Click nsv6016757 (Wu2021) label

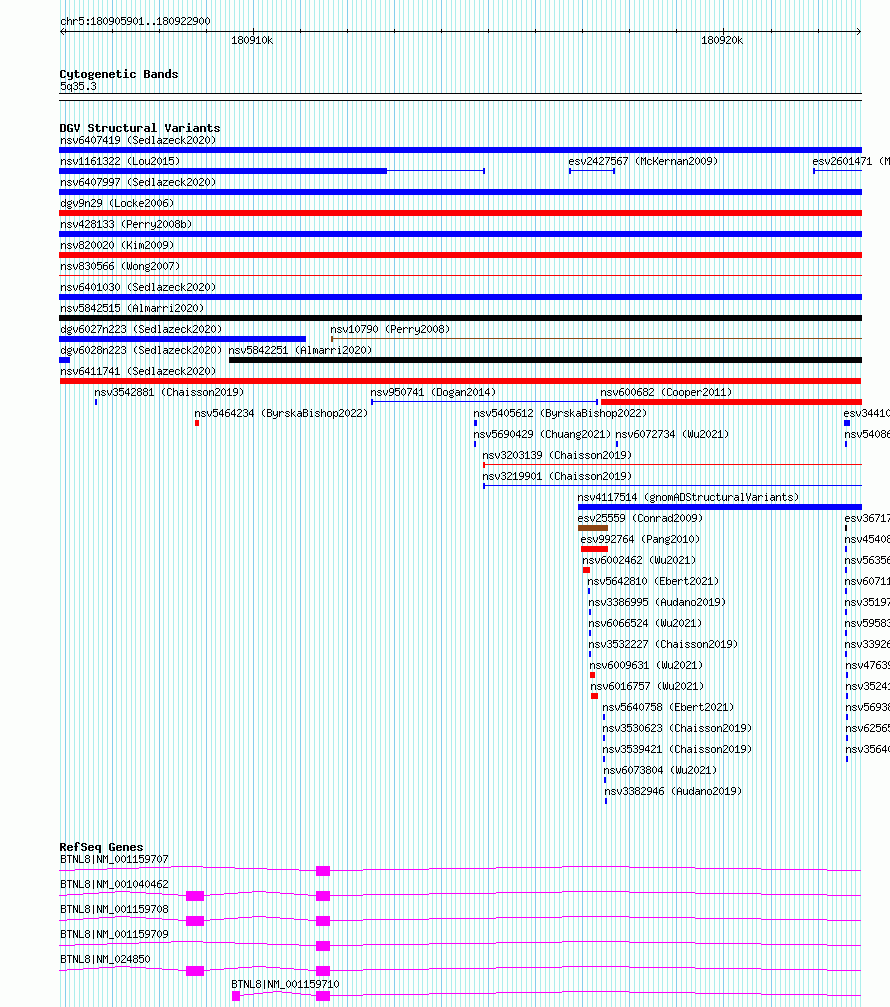(647, 687)
